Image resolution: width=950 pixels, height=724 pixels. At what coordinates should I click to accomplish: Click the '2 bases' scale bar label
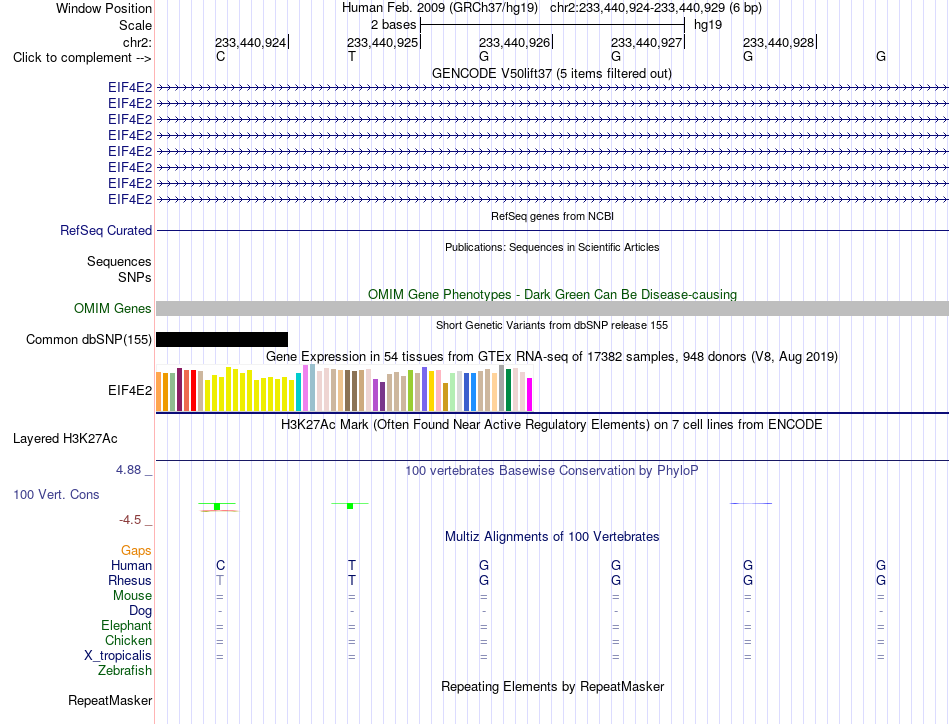coord(393,25)
